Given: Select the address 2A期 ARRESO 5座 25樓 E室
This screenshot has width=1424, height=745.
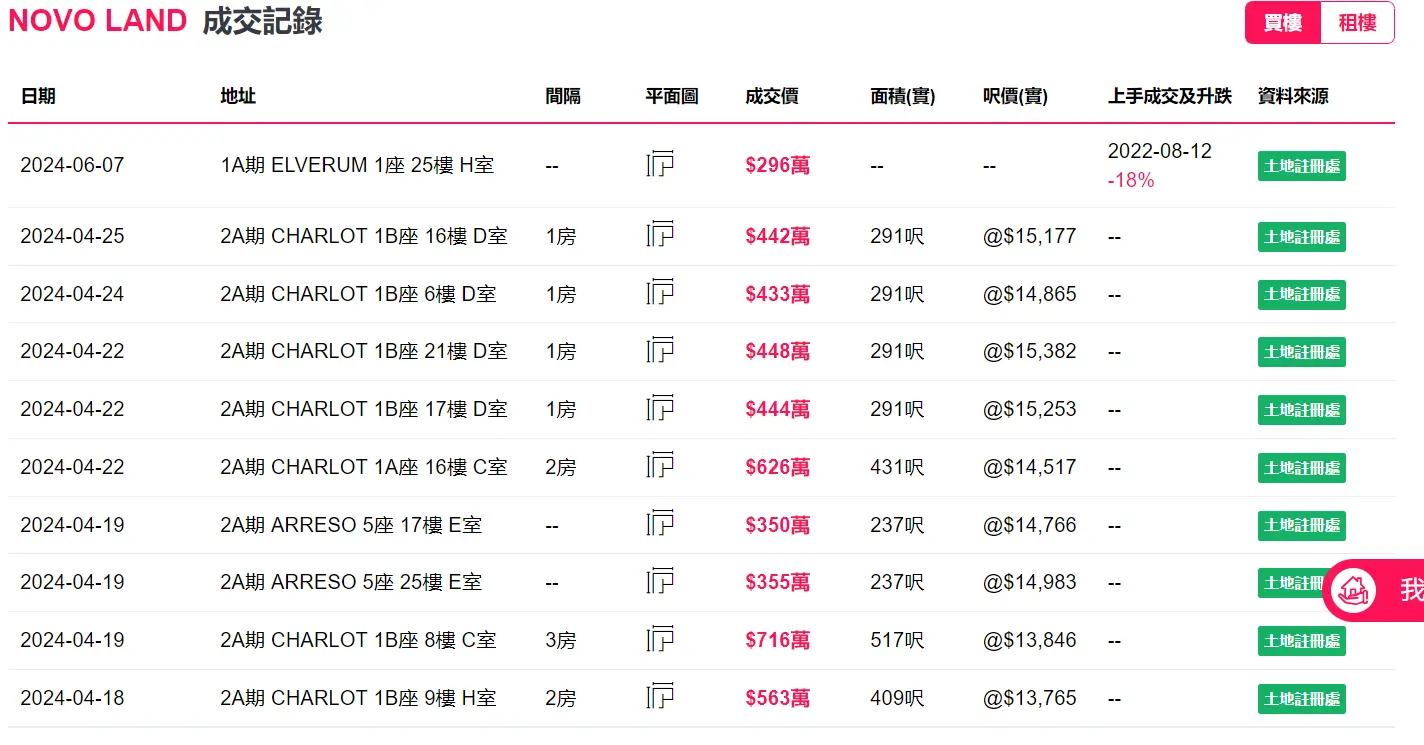Looking at the screenshot, I should [x=351, y=582].
